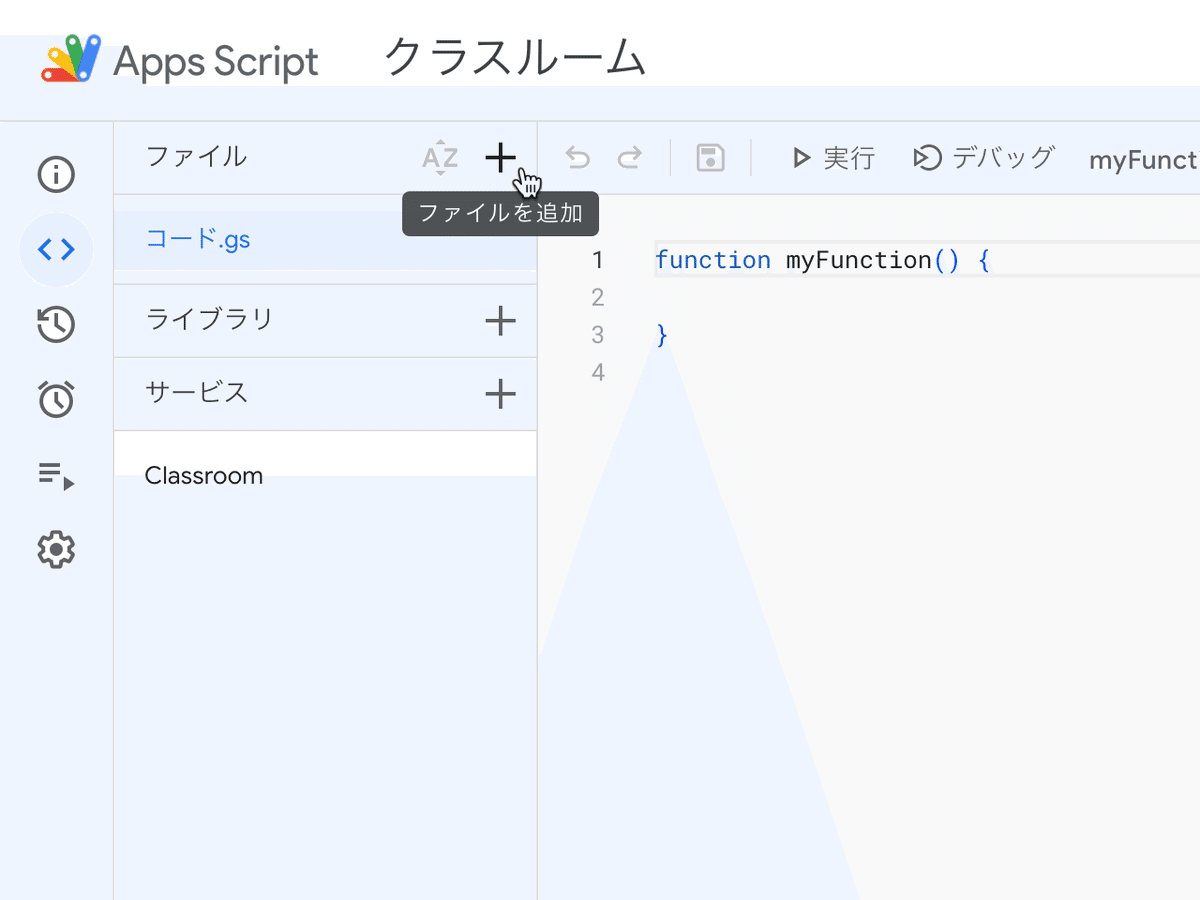Open project history clock-arrow icon

click(x=56, y=325)
